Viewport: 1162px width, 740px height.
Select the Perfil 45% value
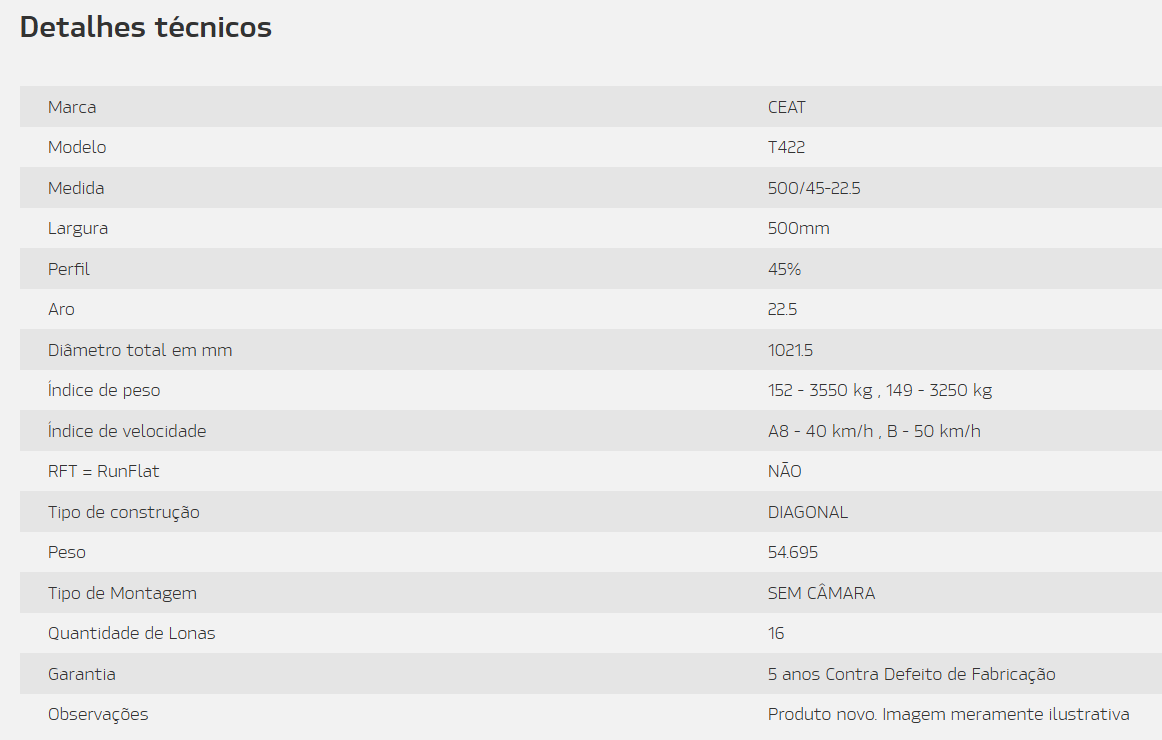point(784,269)
